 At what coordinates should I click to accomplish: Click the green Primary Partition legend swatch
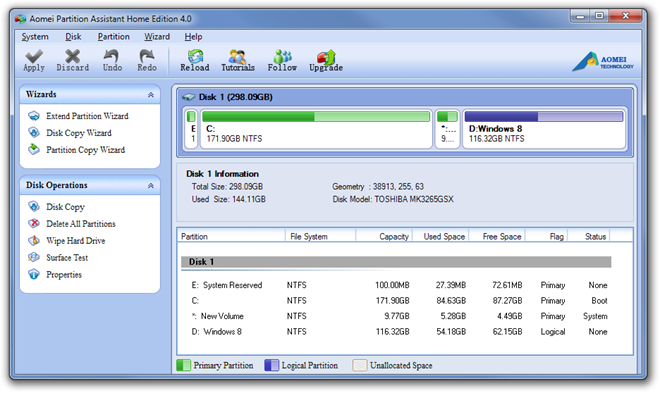(184, 365)
